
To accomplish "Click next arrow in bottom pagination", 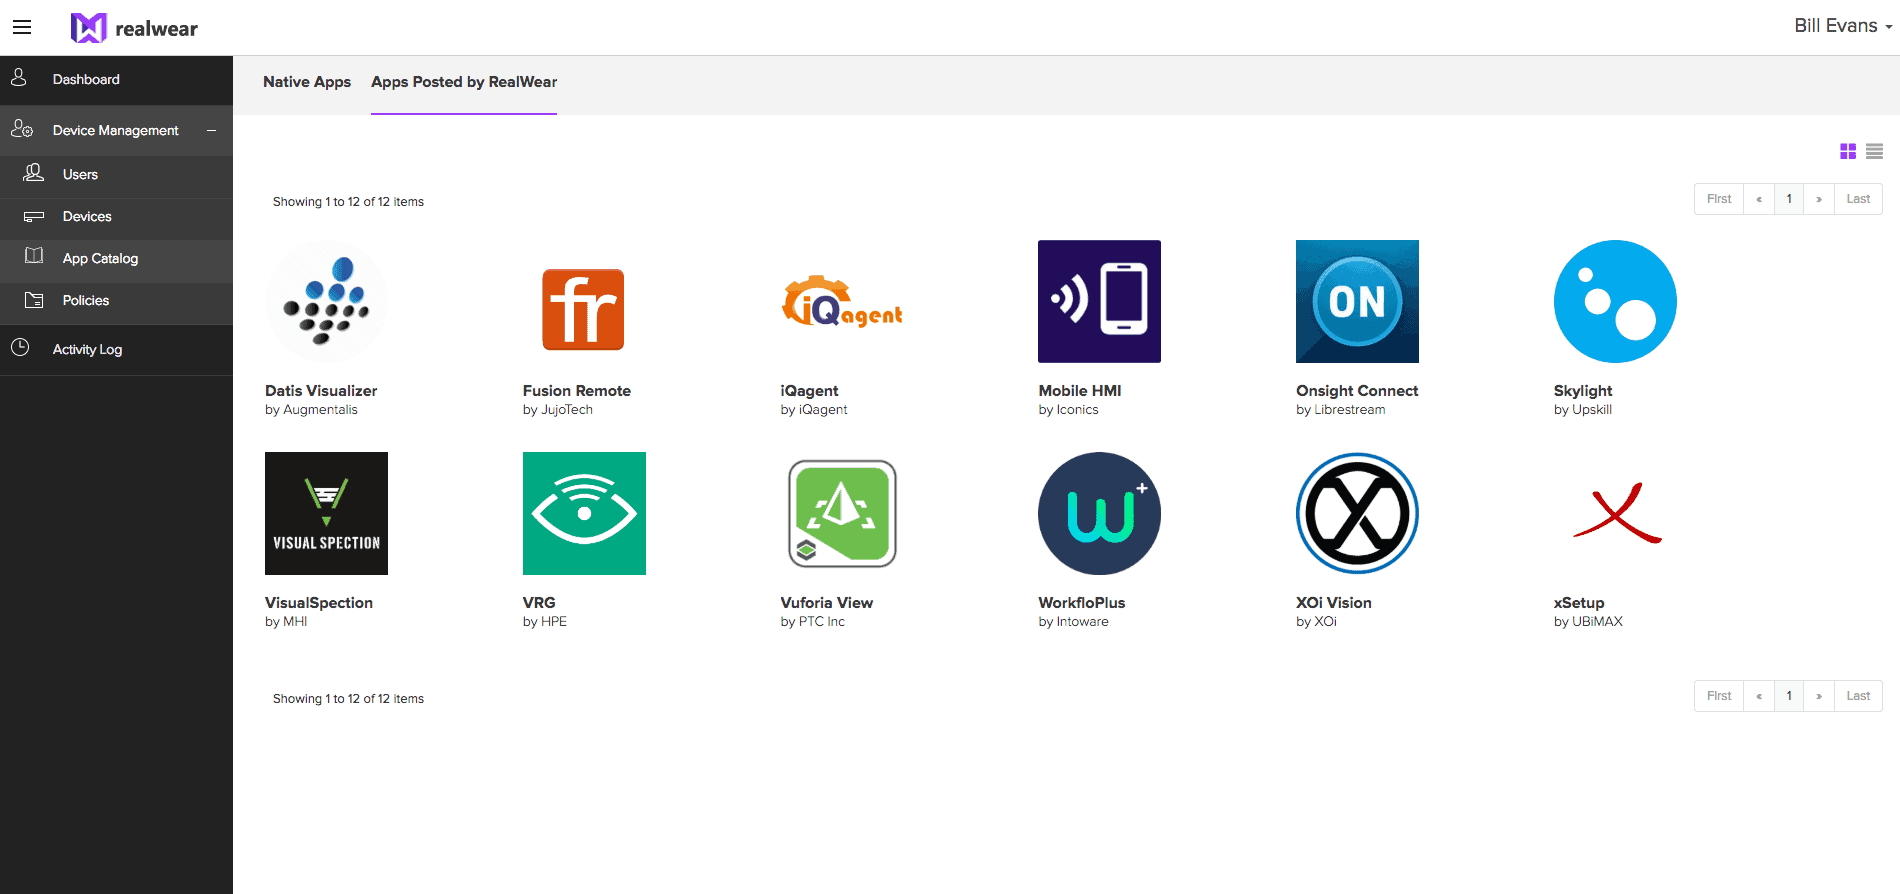I will click(x=1819, y=696).
